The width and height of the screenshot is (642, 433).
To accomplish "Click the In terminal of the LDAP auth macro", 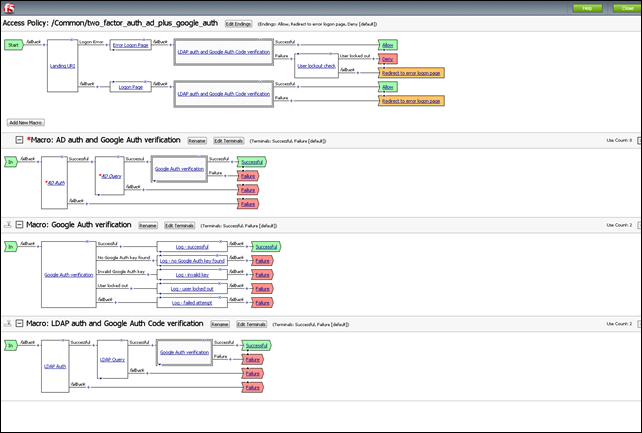I will point(11,345).
